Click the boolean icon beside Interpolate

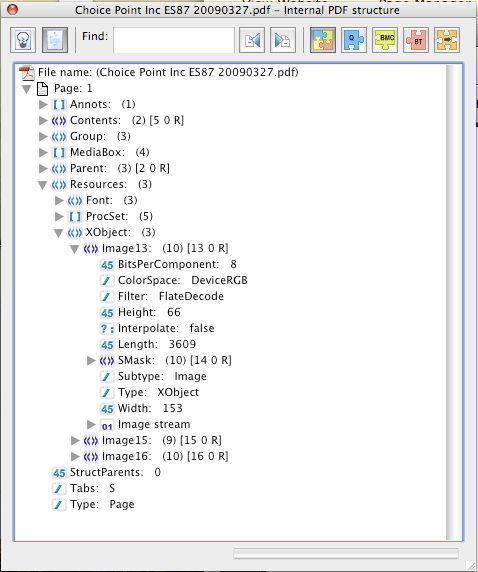point(107,329)
